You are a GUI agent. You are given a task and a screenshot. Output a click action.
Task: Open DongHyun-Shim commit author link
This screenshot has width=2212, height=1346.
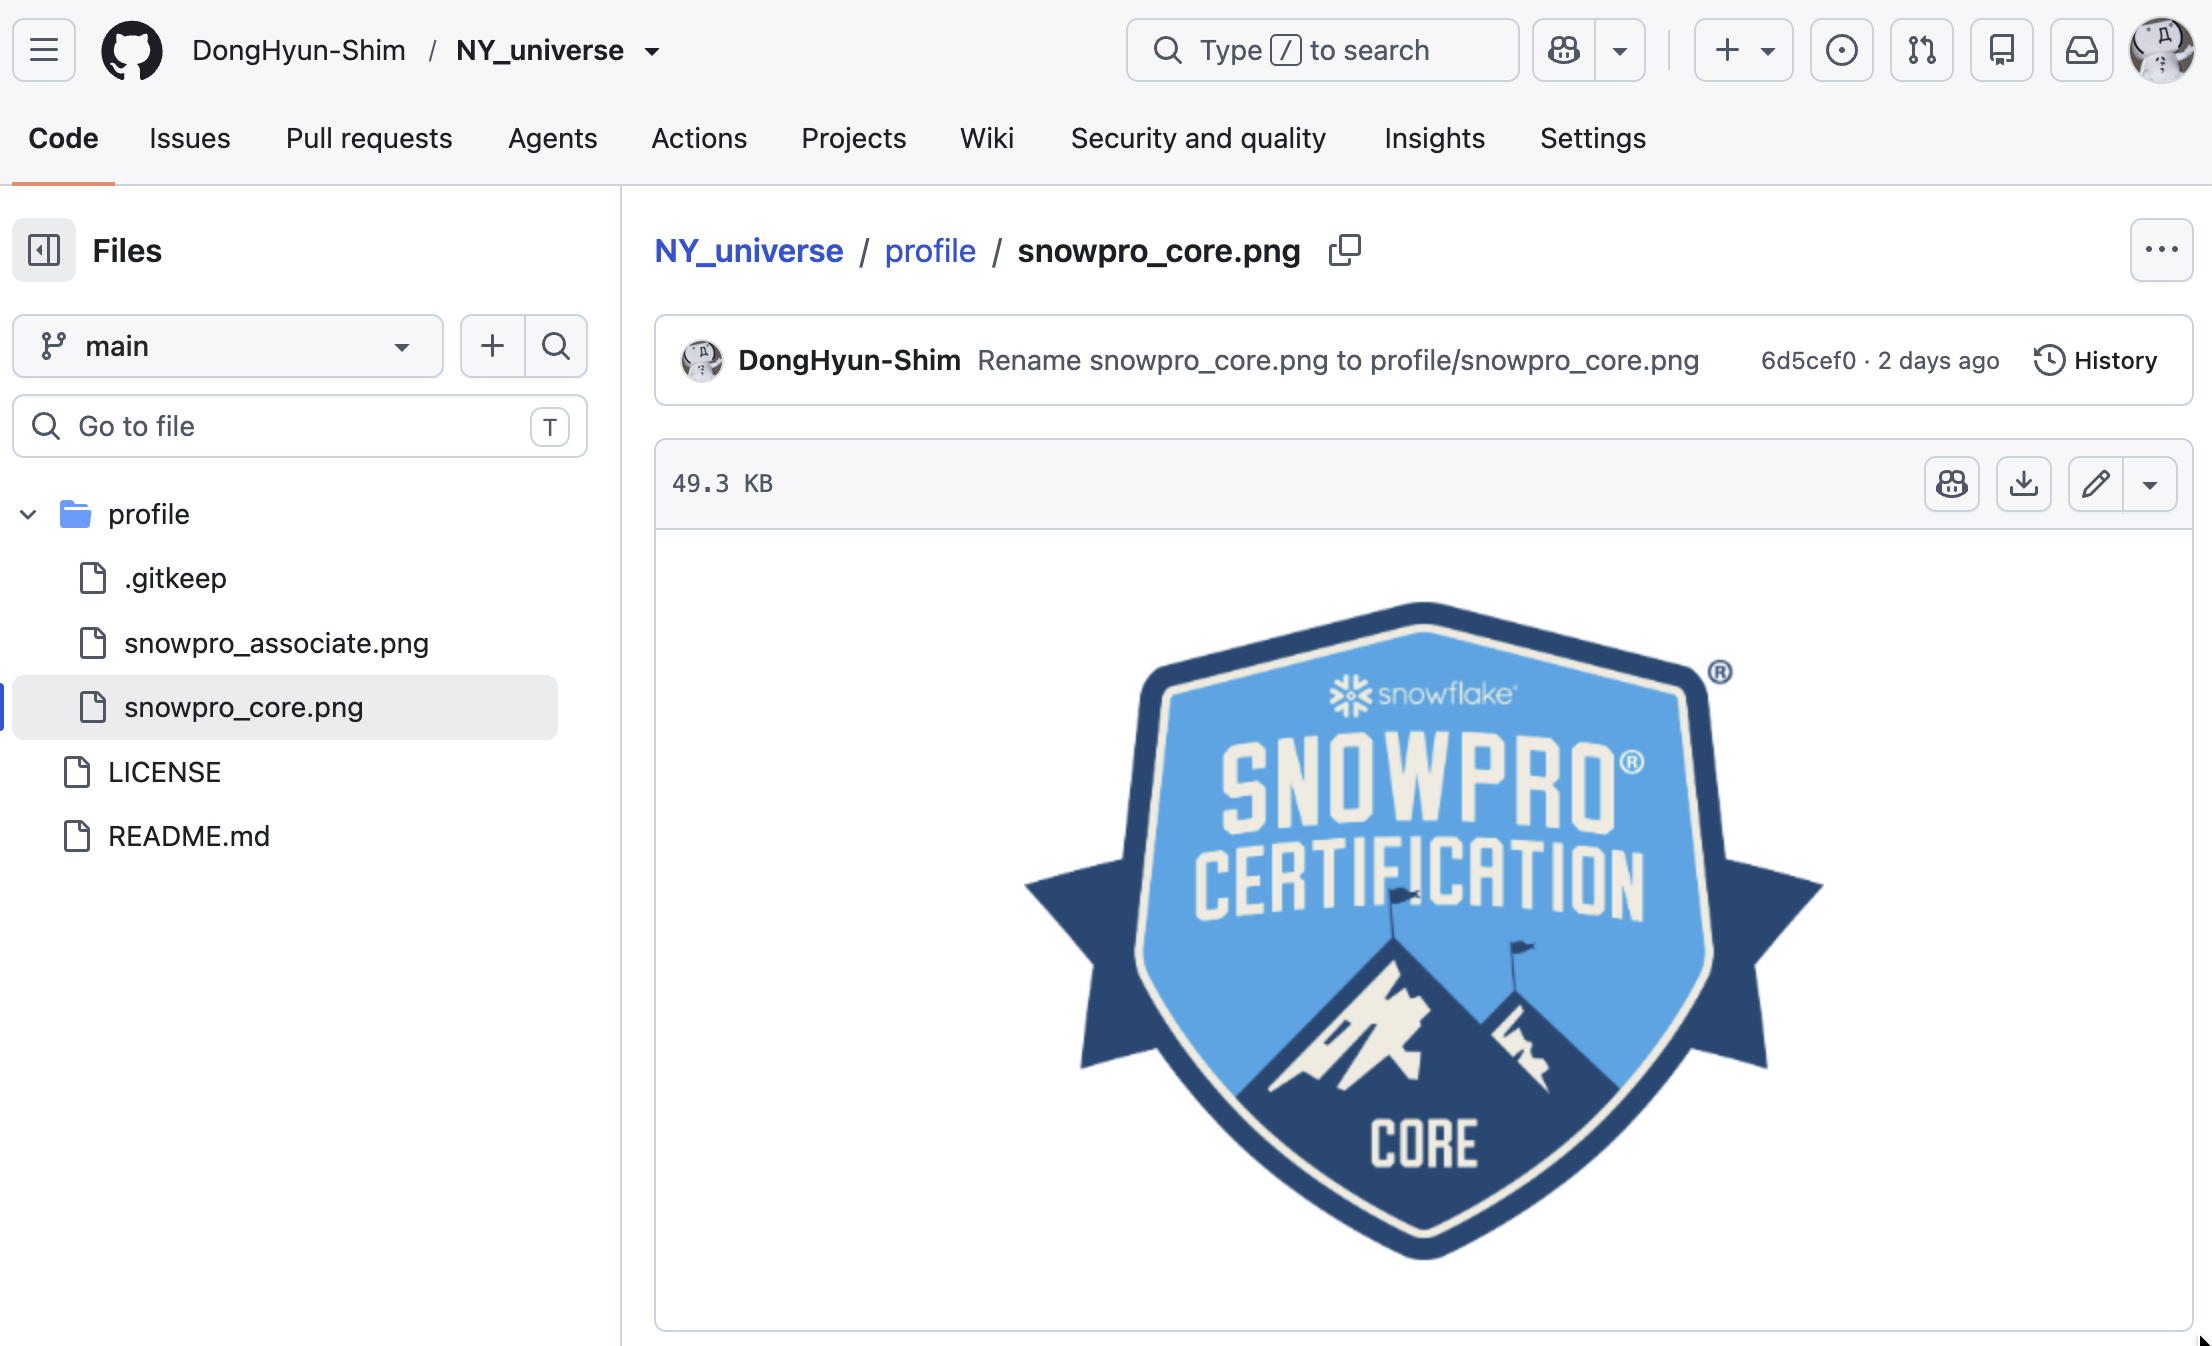[850, 360]
